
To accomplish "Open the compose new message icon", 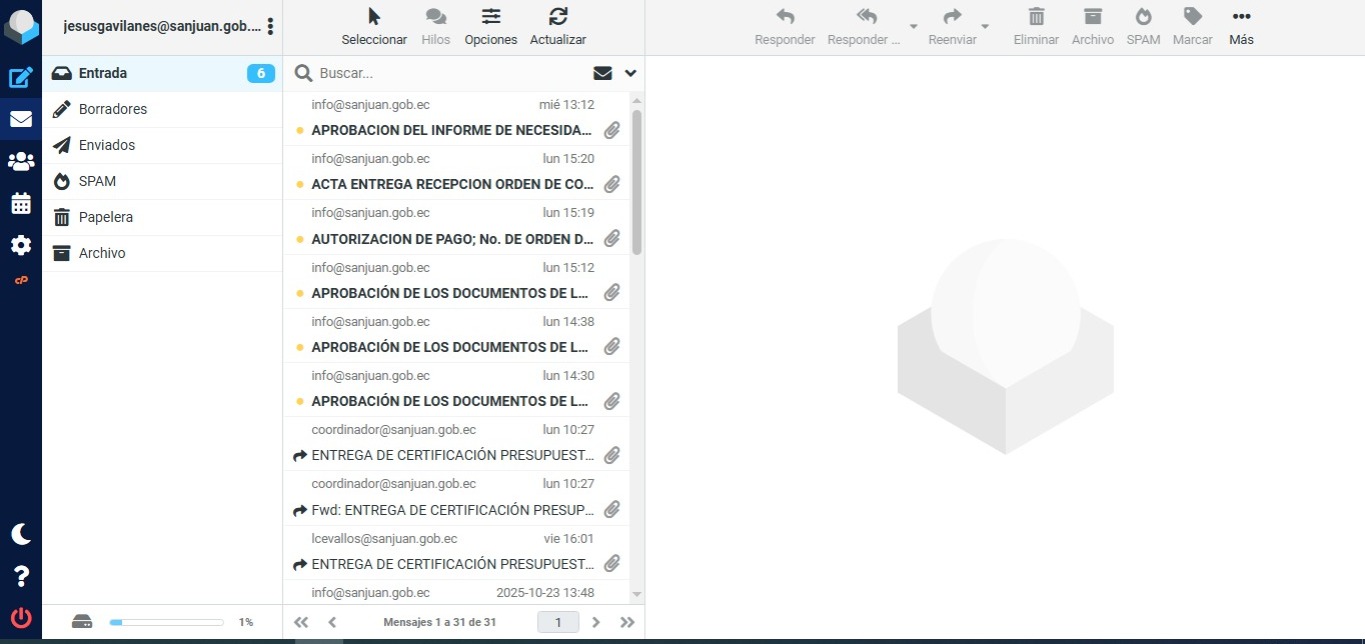I will tap(20, 78).
